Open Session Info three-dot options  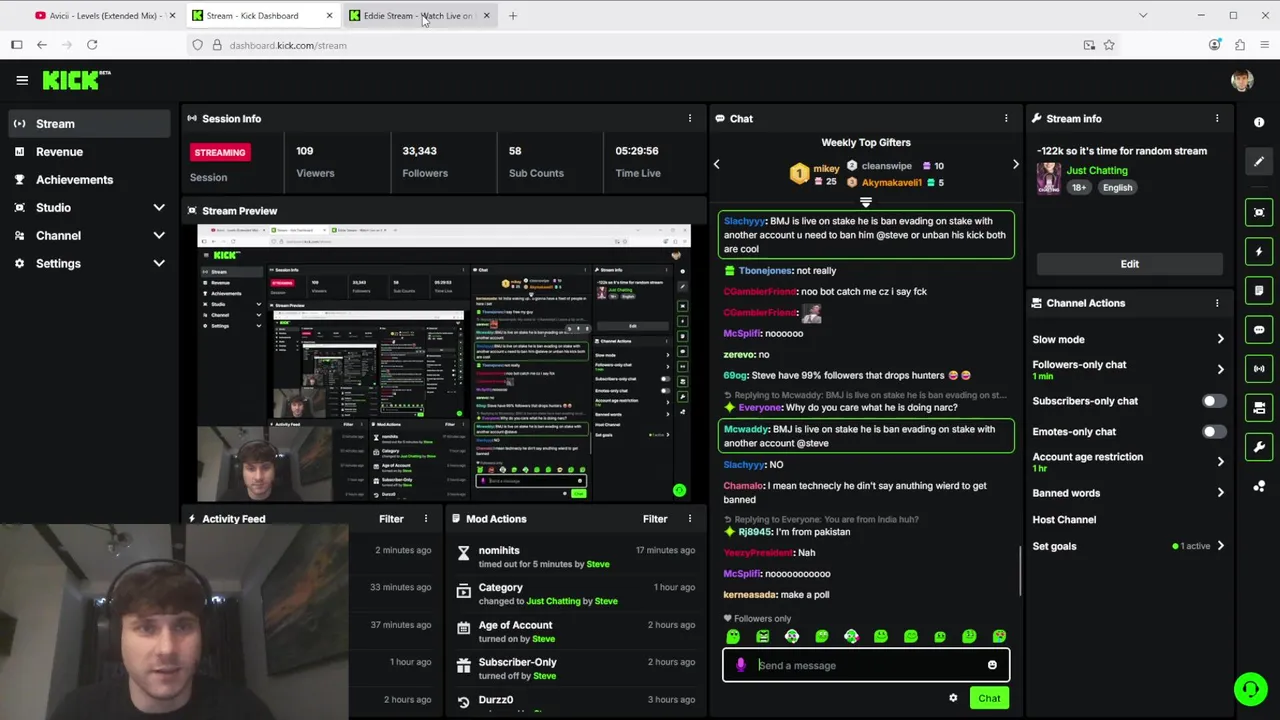click(x=689, y=118)
